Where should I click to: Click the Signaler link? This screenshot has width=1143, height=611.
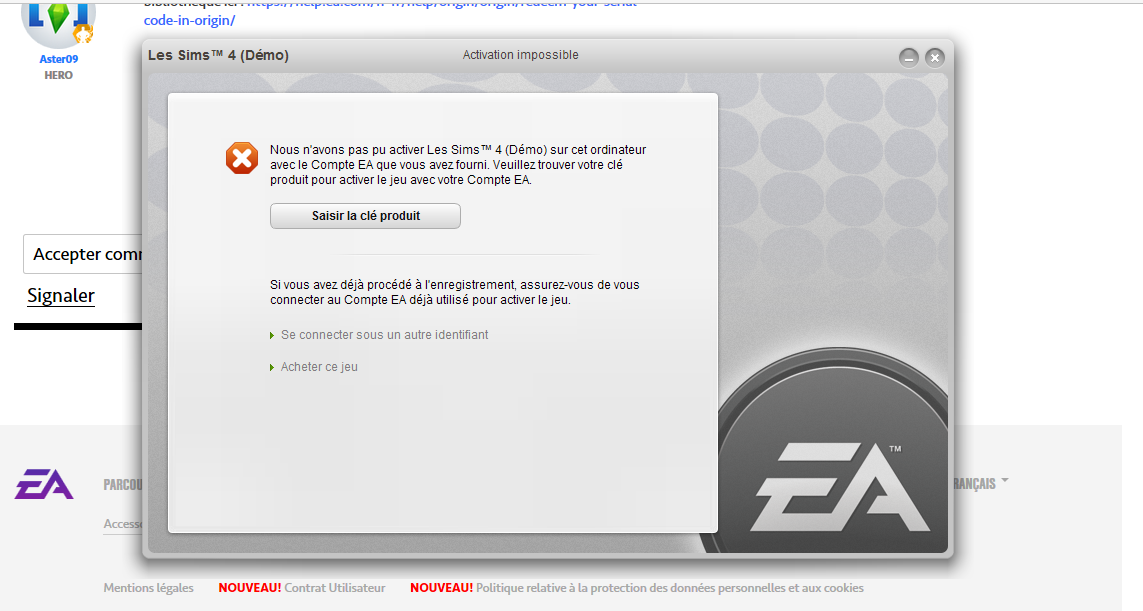pyautogui.click(x=61, y=295)
